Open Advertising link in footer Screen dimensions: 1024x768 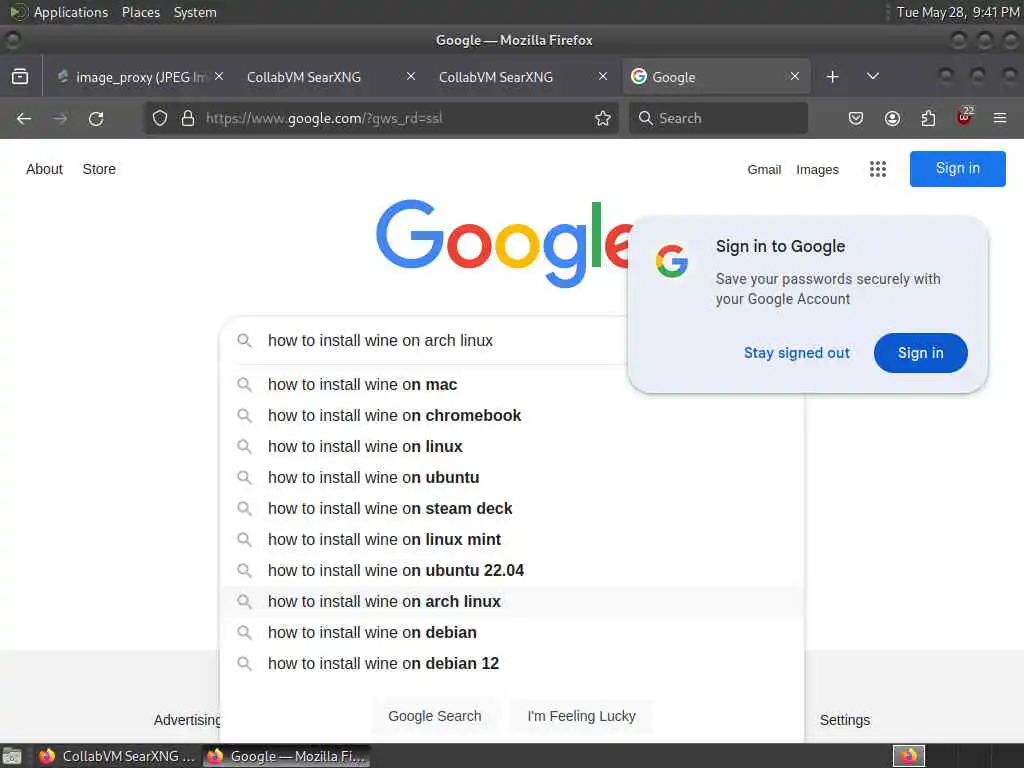[x=187, y=720]
